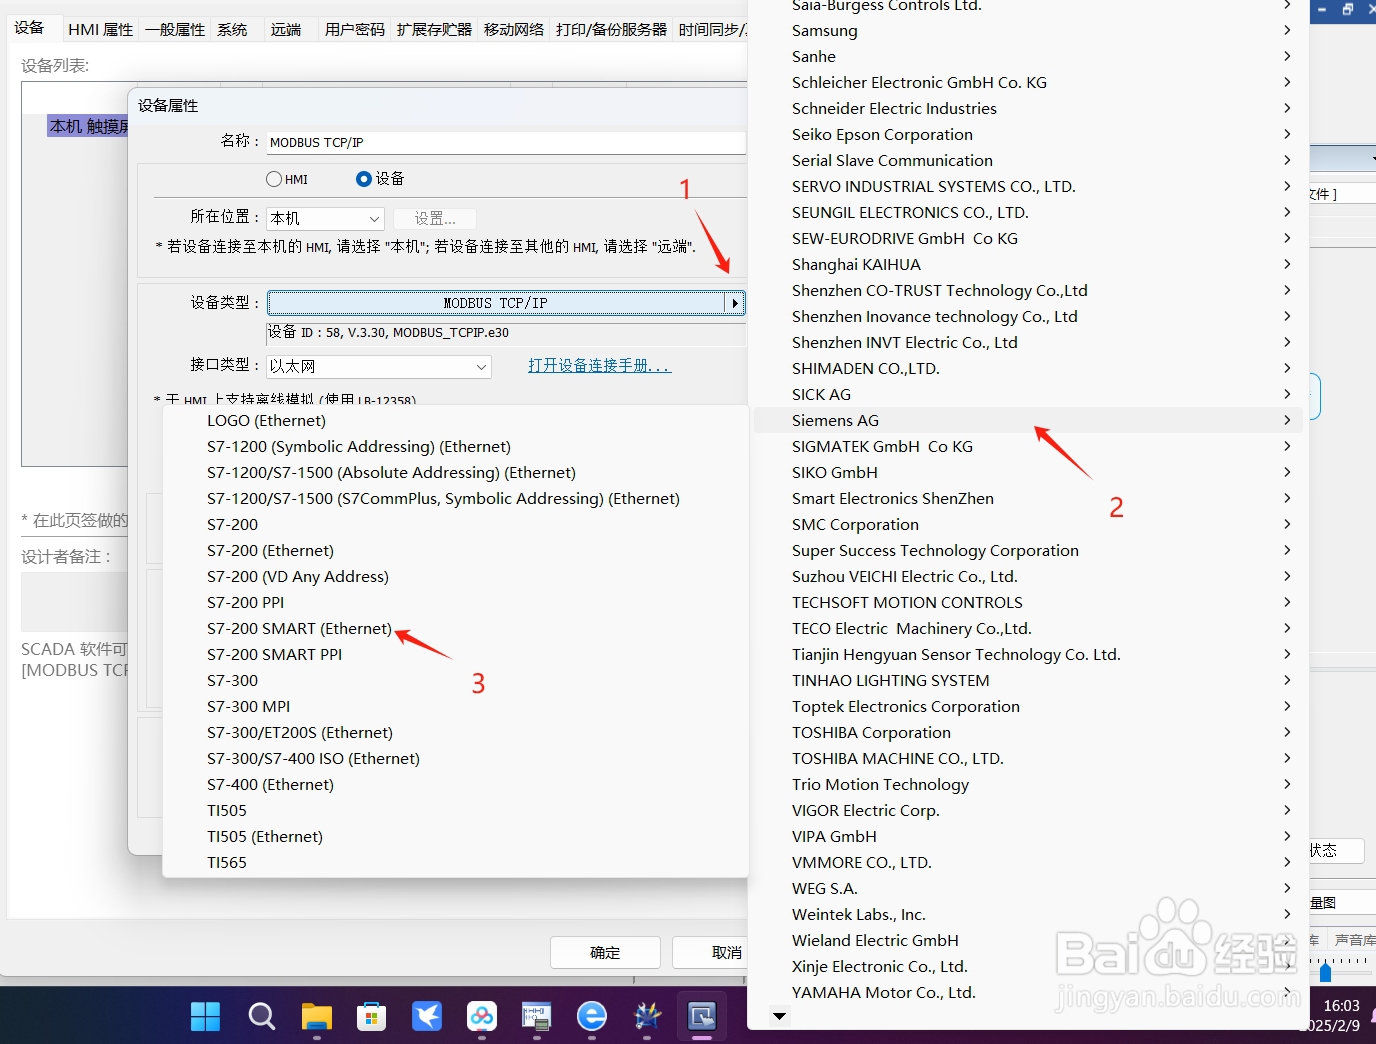
Task: Expand Weintek Labs., Inc. submenu
Action: pyautogui.click(x=1027, y=915)
